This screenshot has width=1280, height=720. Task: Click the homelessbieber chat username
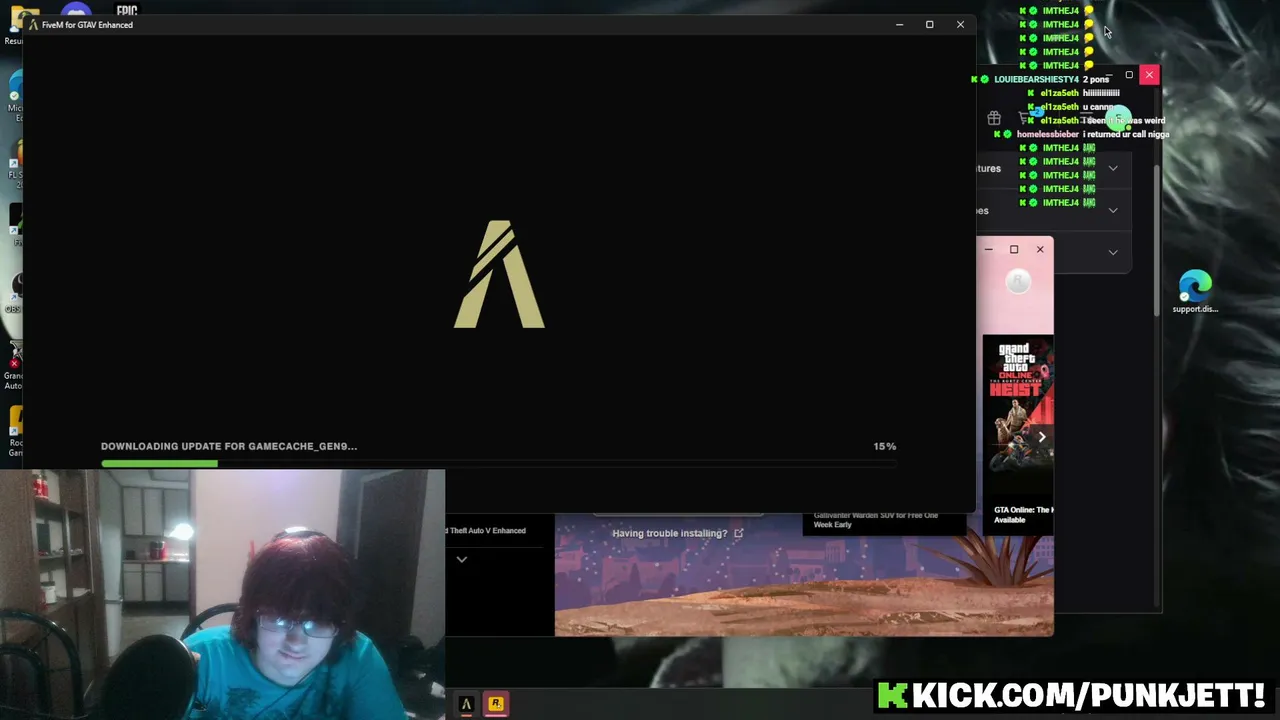tap(1047, 134)
